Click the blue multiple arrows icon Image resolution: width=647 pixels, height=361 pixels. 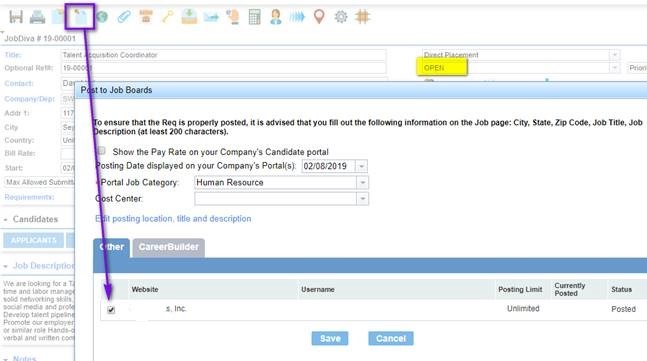coord(297,17)
